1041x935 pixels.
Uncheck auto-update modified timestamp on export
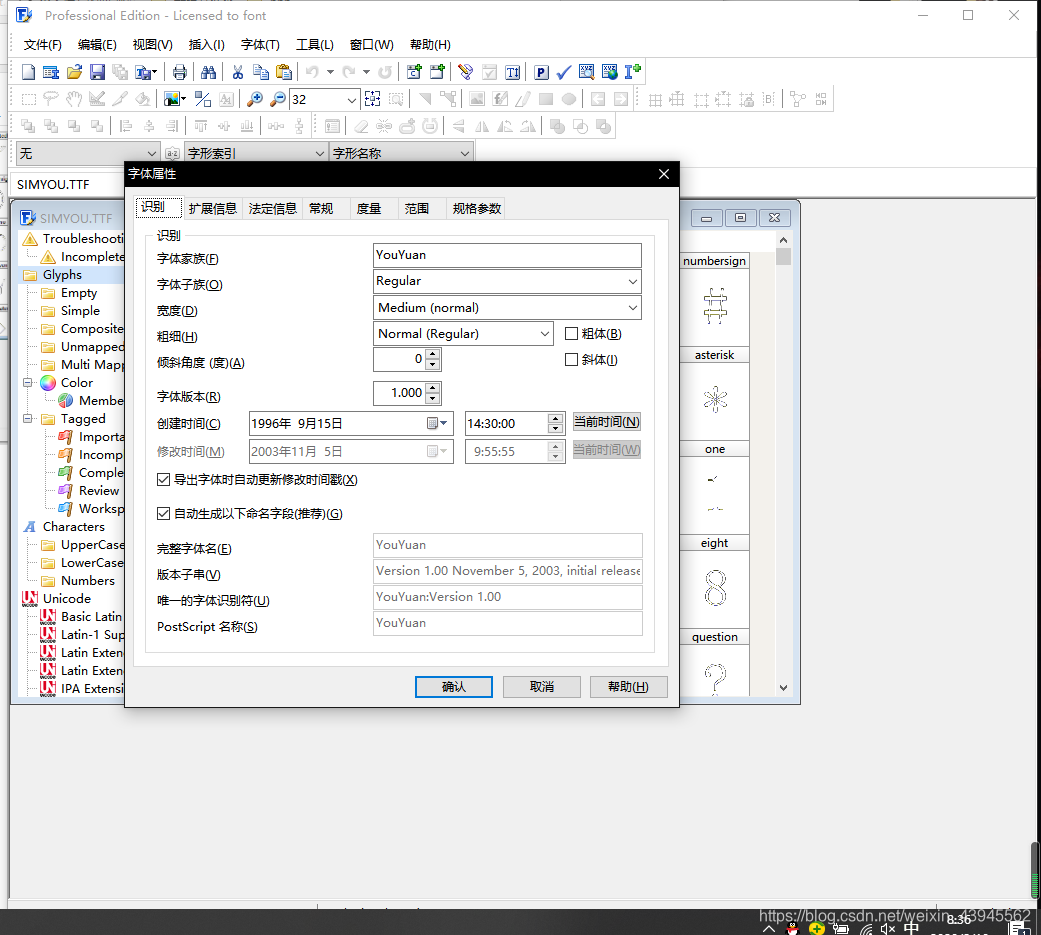163,479
